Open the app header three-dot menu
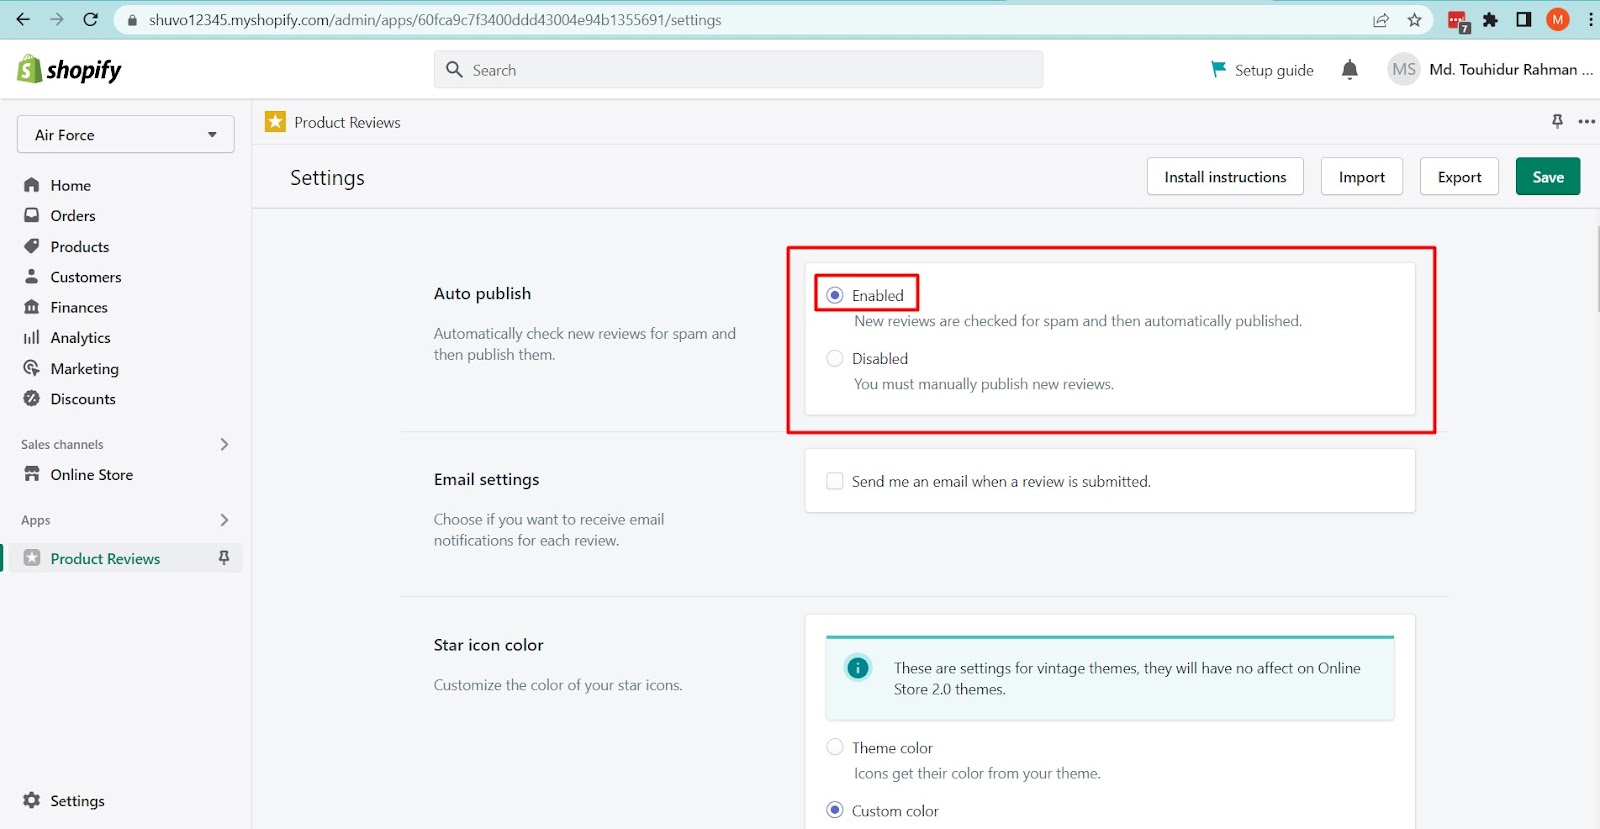The width and height of the screenshot is (1600, 829). point(1586,122)
